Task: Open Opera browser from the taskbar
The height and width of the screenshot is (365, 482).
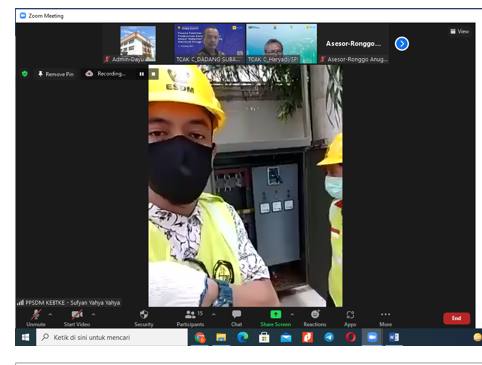Action: [x=350, y=338]
